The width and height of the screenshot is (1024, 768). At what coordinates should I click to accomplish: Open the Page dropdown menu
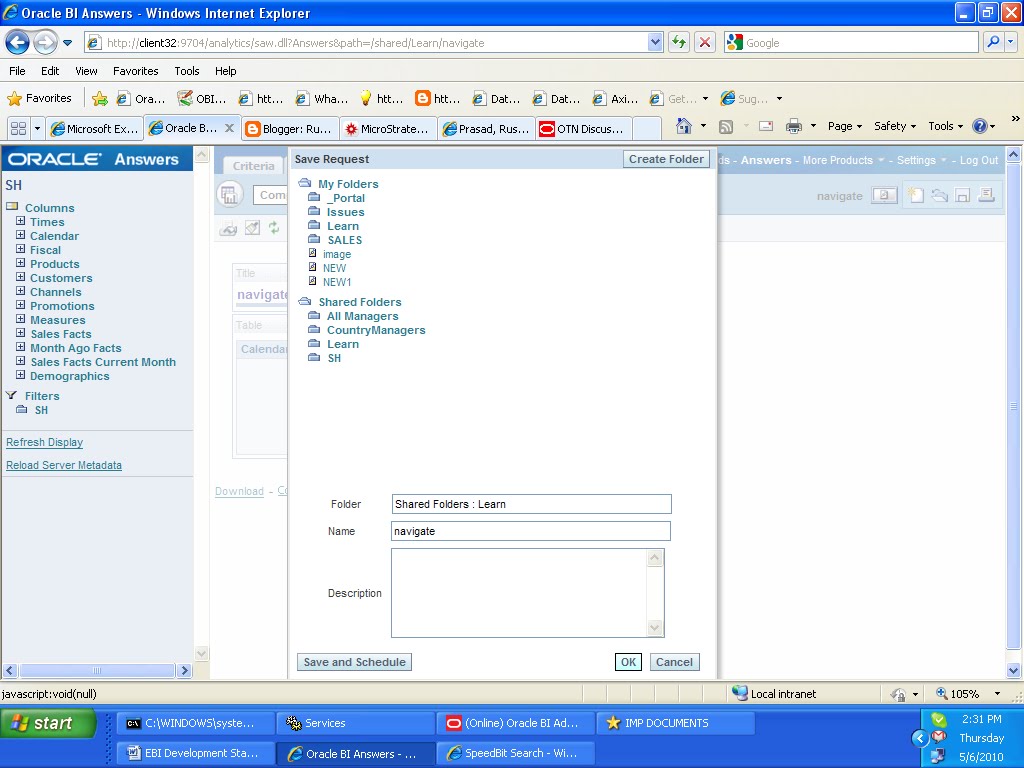point(844,126)
